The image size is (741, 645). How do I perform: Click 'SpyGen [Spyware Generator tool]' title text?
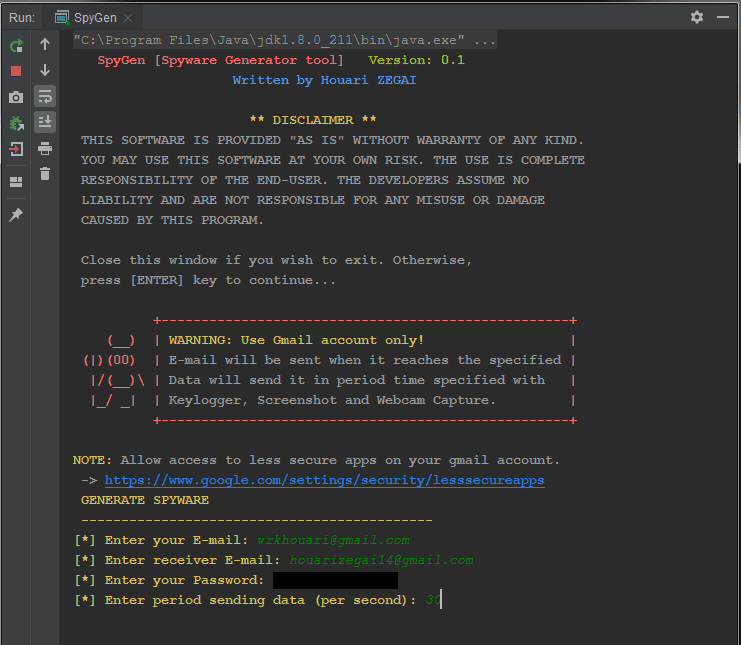point(220,60)
